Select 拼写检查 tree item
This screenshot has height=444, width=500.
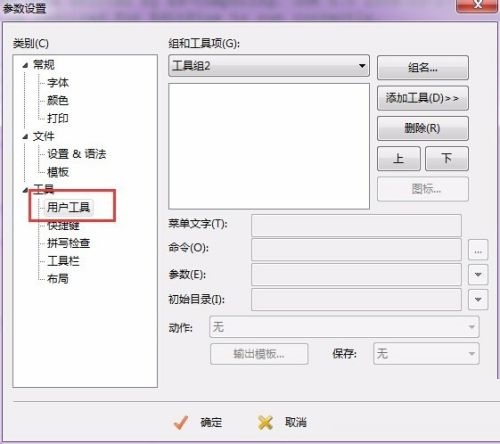click(68, 243)
